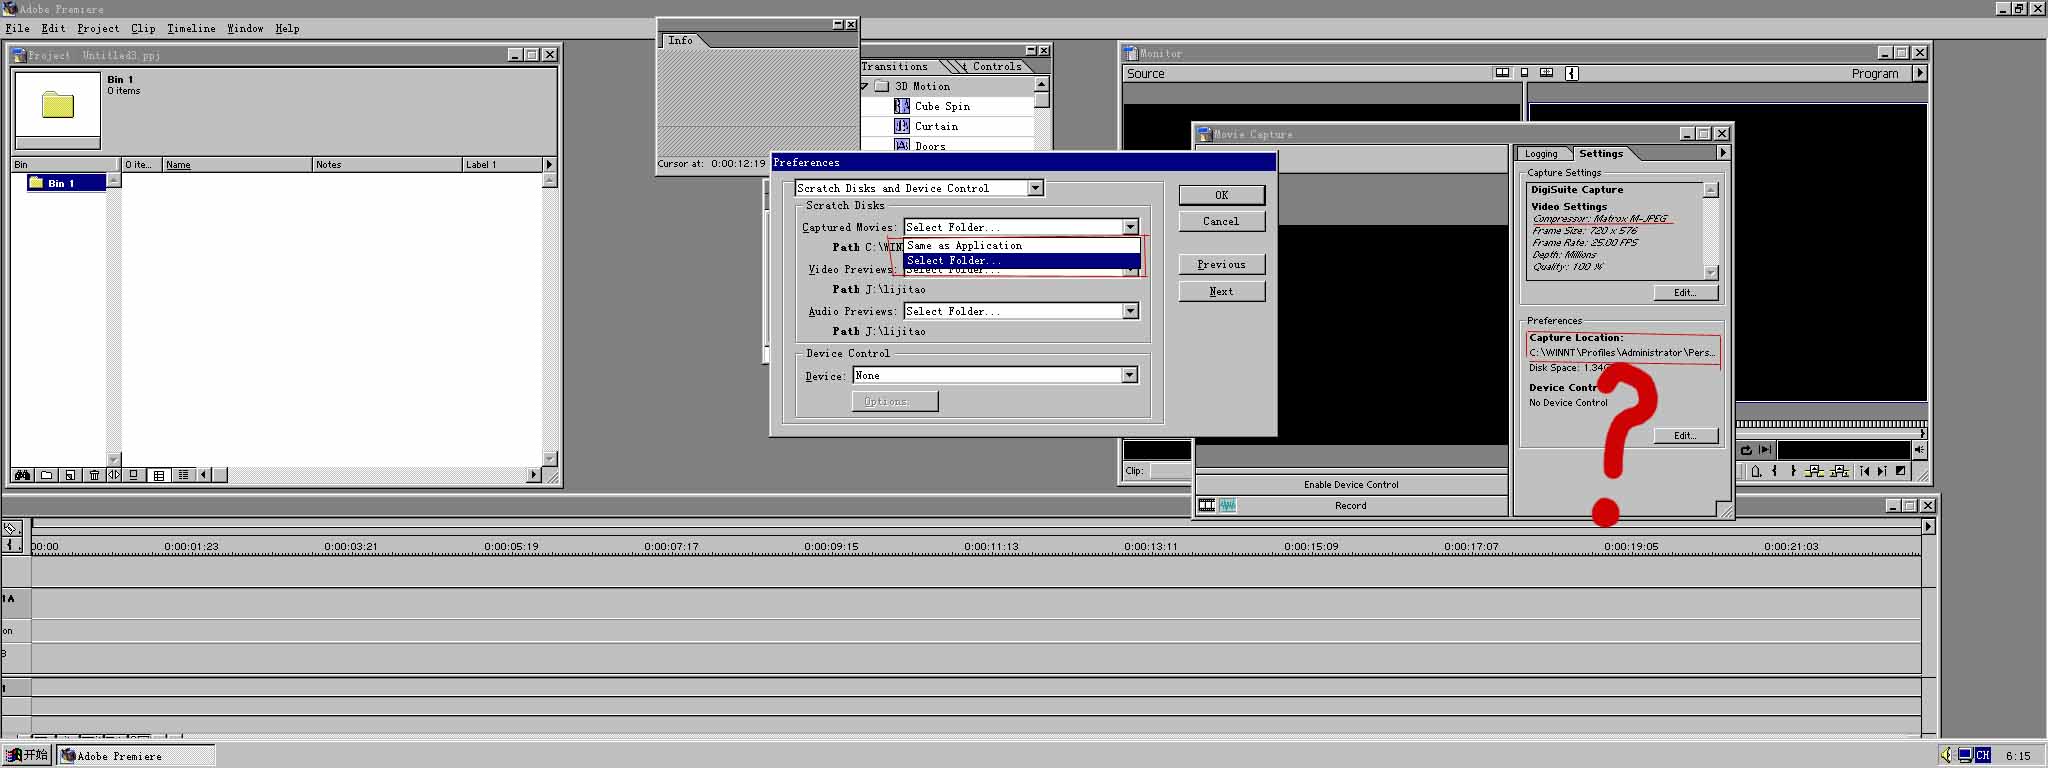This screenshot has height=768, width=2048.
Task: Click the Program monitor jog tread strip
Action: pos(1831,425)
